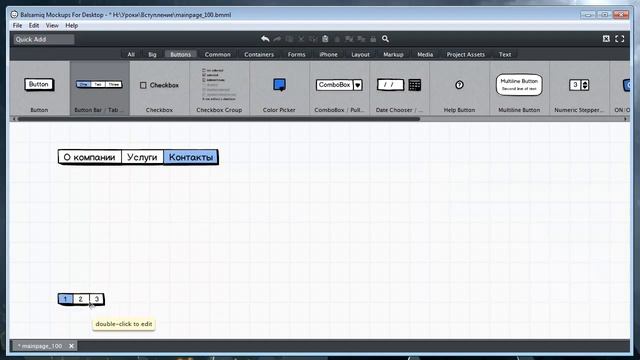Show the Media library category
This screenshot has width=640, height=360.
click(425, 54)
